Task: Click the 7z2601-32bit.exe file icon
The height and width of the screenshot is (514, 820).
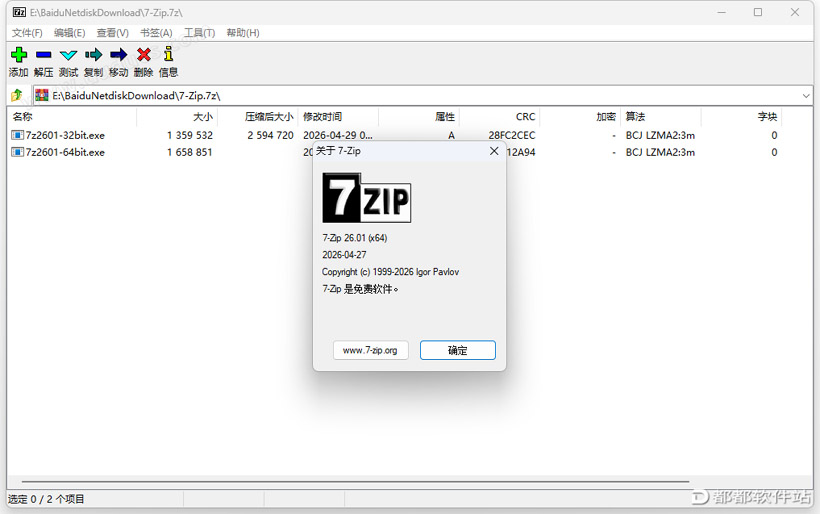Action: [x=17, y=135]
